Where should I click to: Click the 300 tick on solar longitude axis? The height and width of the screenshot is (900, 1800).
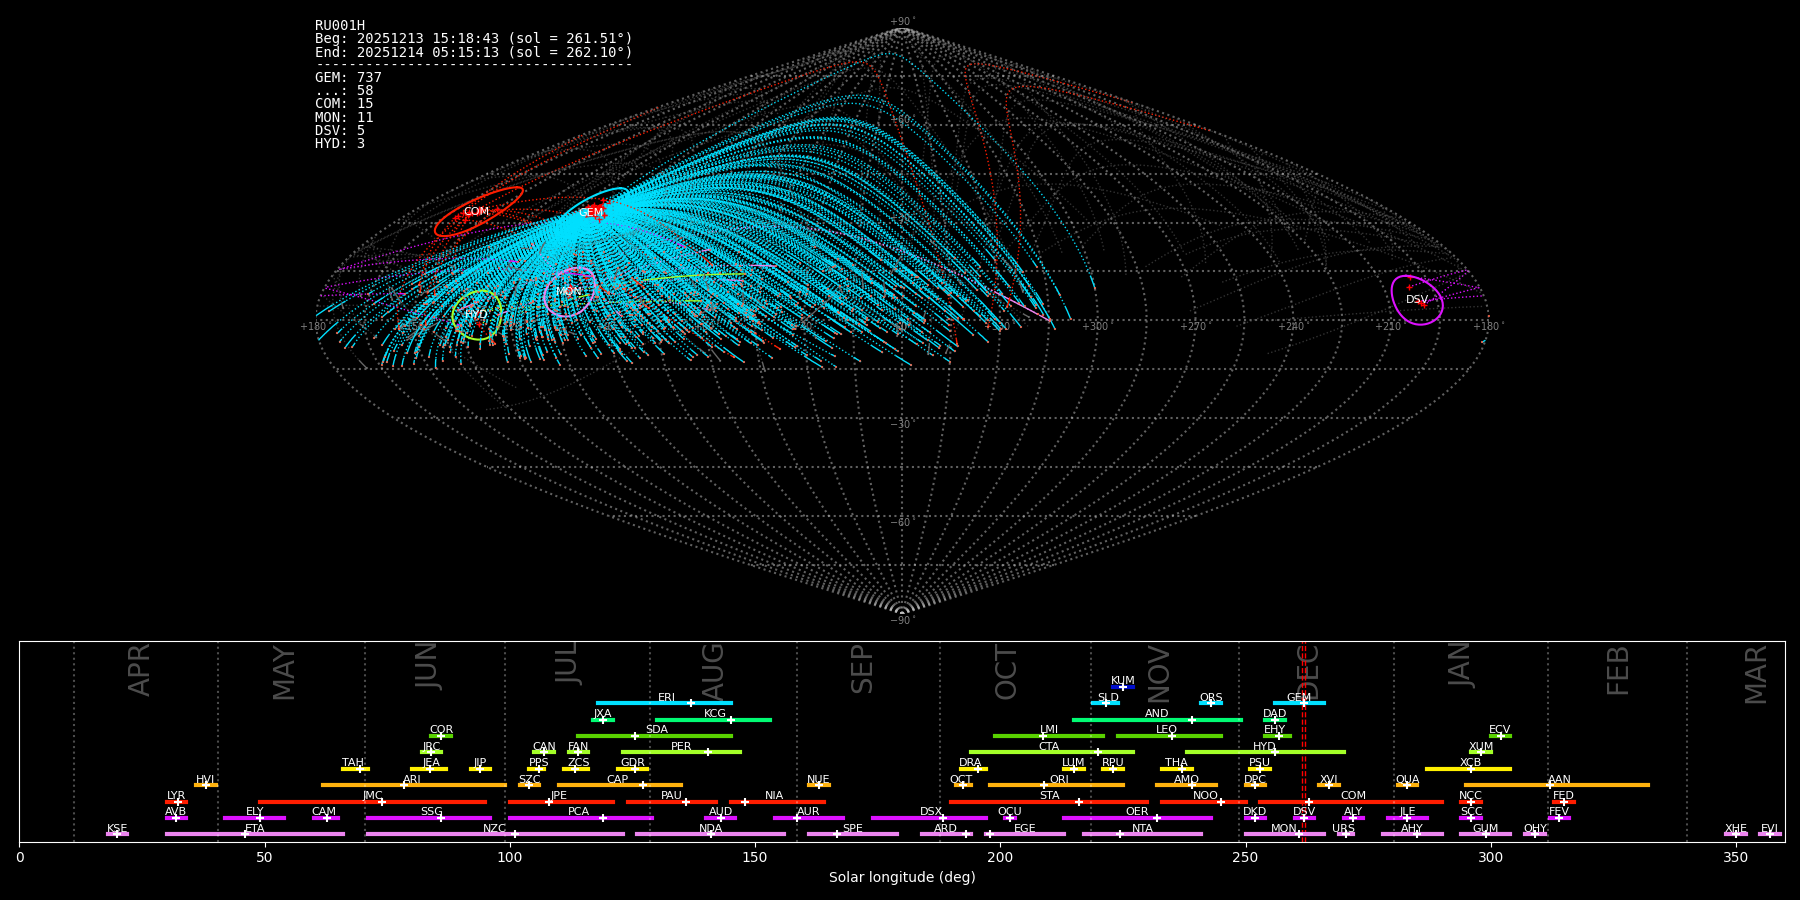tap(1490, 857)
